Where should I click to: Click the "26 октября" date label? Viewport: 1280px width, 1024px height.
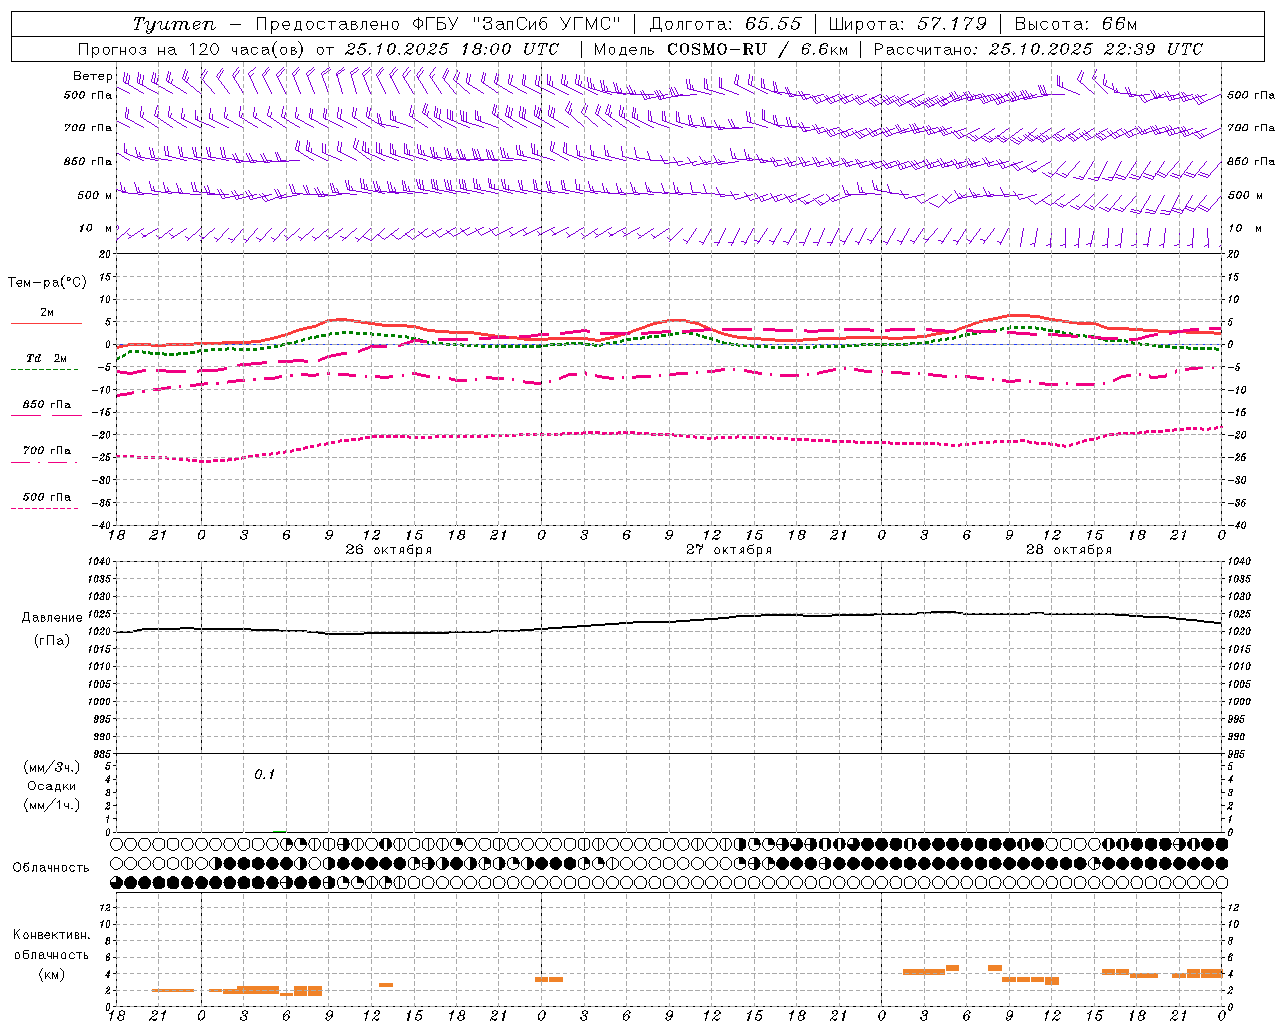pyautogui.click(x=389, y=549)
